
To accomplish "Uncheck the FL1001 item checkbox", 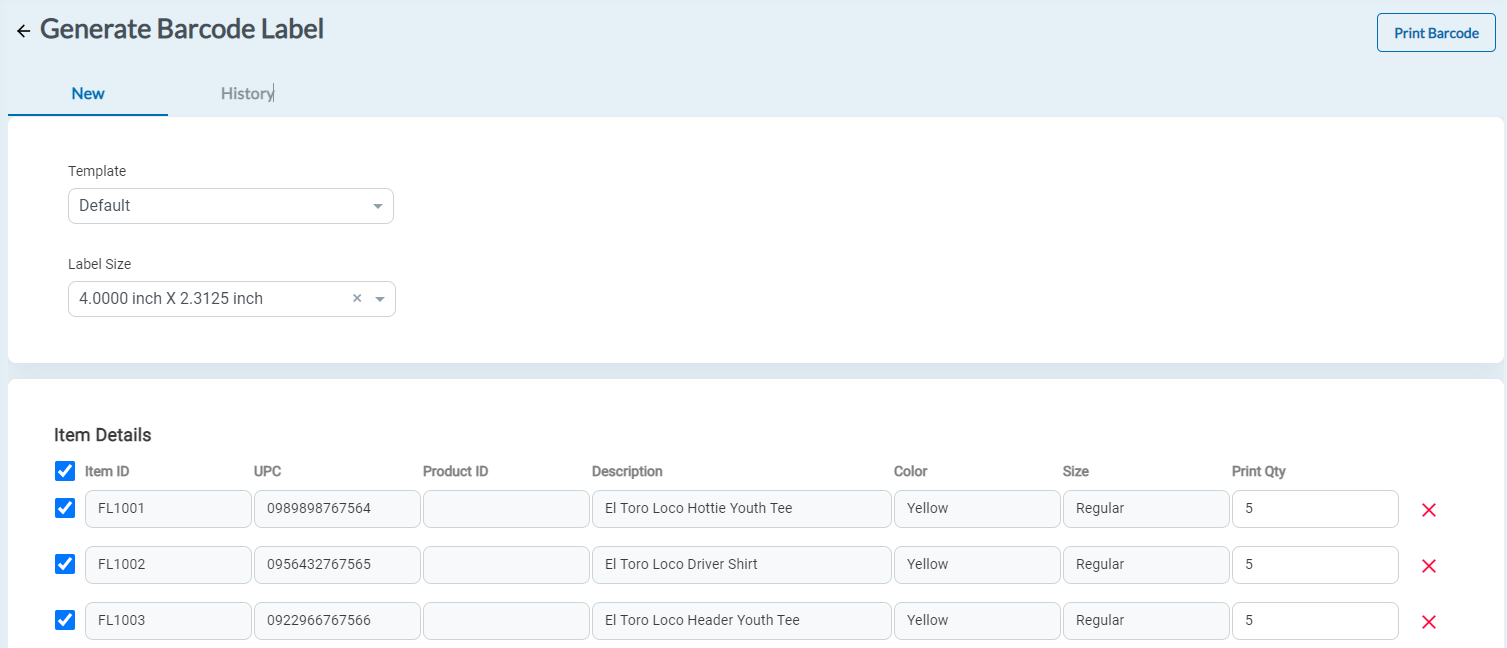I will pyautogui.click(x=65, y=508).
